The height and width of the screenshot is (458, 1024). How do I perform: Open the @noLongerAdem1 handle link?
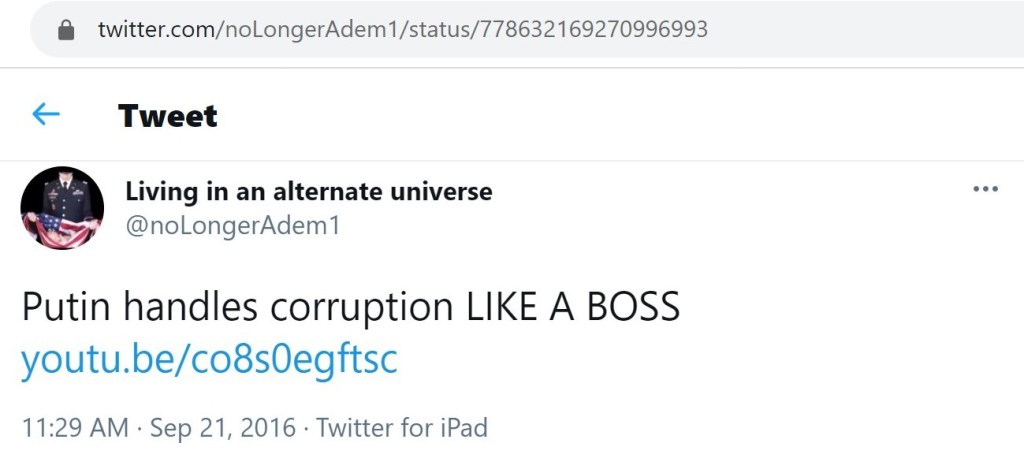click(x=233, y=226)
